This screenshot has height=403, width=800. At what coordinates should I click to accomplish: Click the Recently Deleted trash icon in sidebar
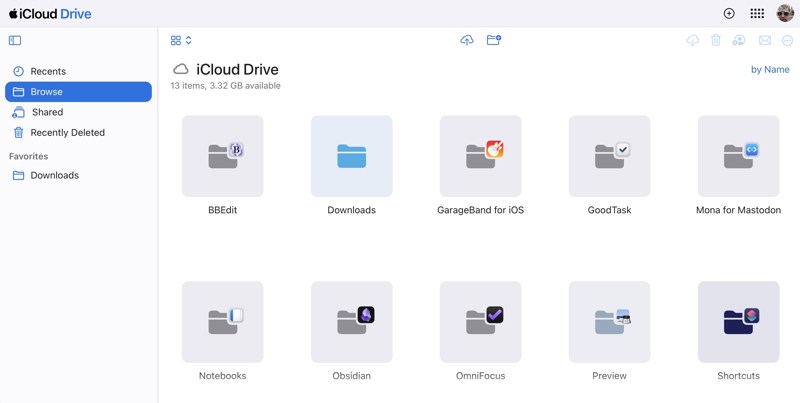18,133
